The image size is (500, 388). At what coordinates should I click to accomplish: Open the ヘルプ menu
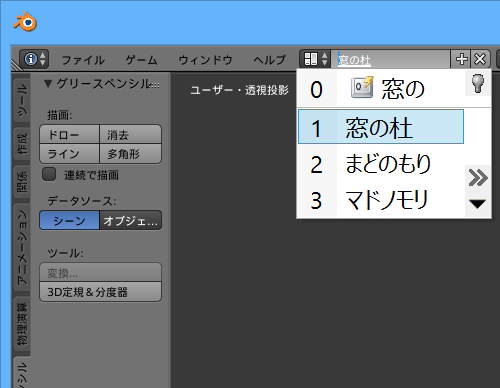pos(269,60)
